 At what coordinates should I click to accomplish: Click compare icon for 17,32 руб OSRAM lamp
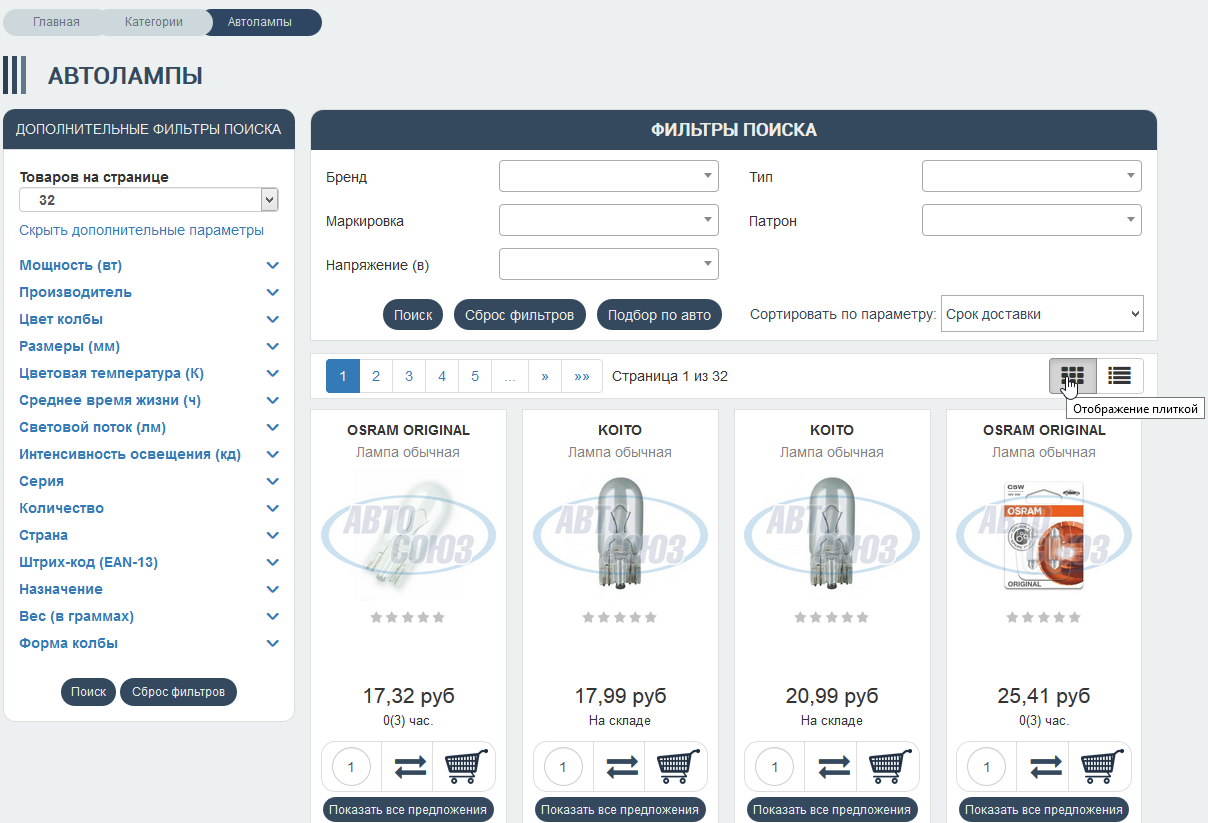tap(408, 767)
